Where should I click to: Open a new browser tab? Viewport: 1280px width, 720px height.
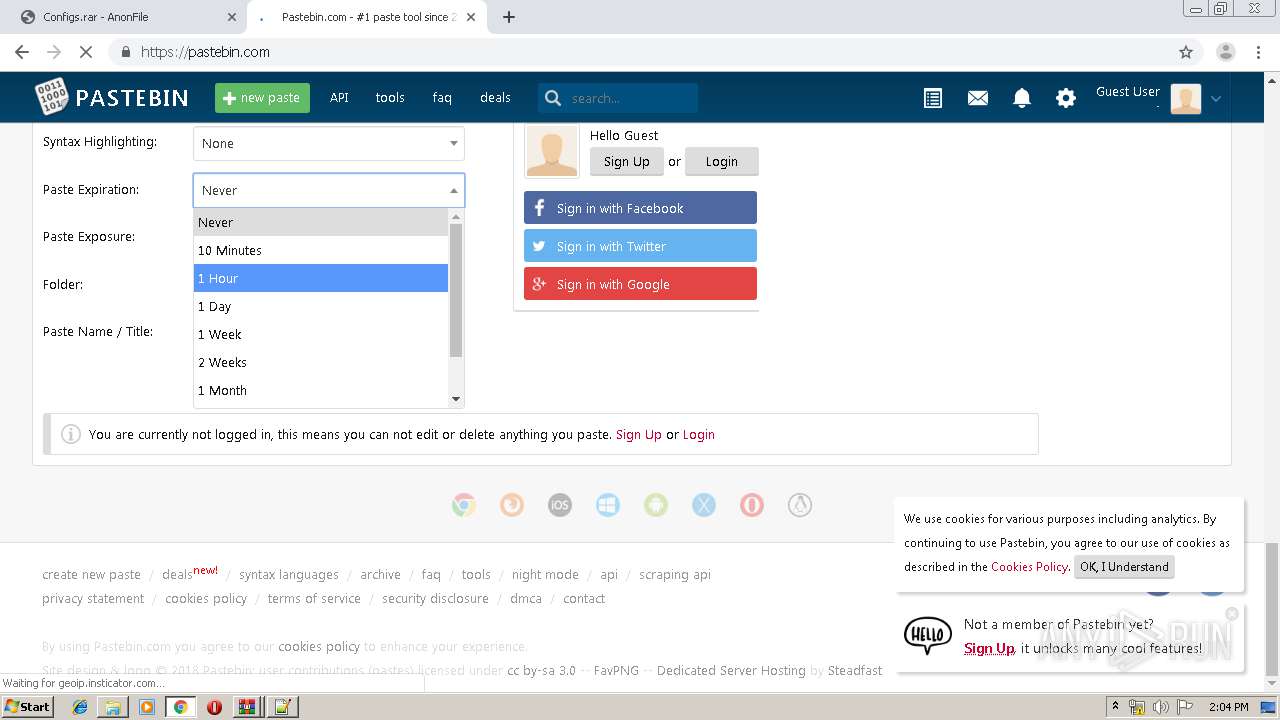coord(509,17)
